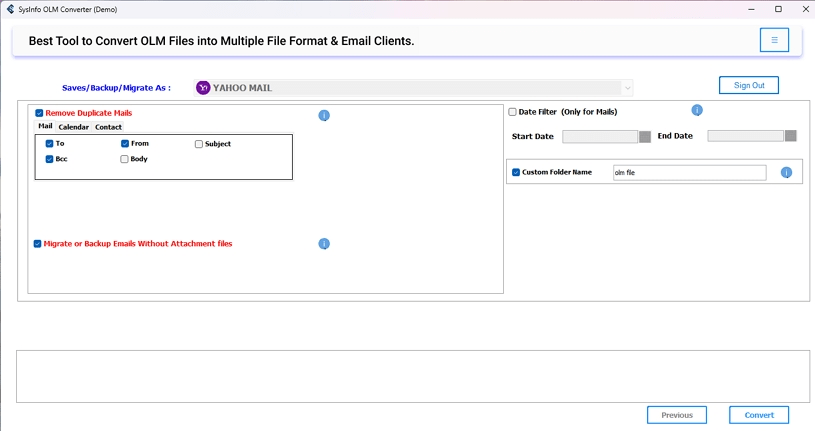
Task: Click the End Date input field
Action: click(x=745, y=136)
